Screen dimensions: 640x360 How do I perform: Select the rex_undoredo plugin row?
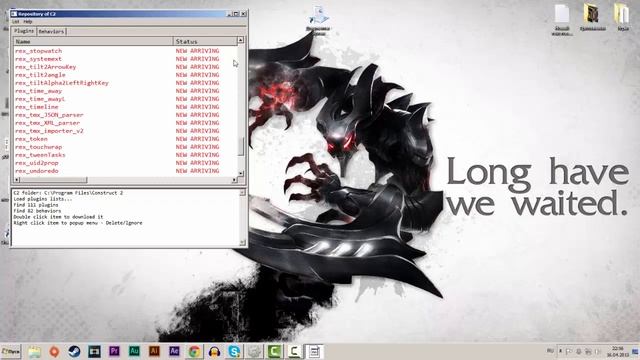[x=125, y=171]
